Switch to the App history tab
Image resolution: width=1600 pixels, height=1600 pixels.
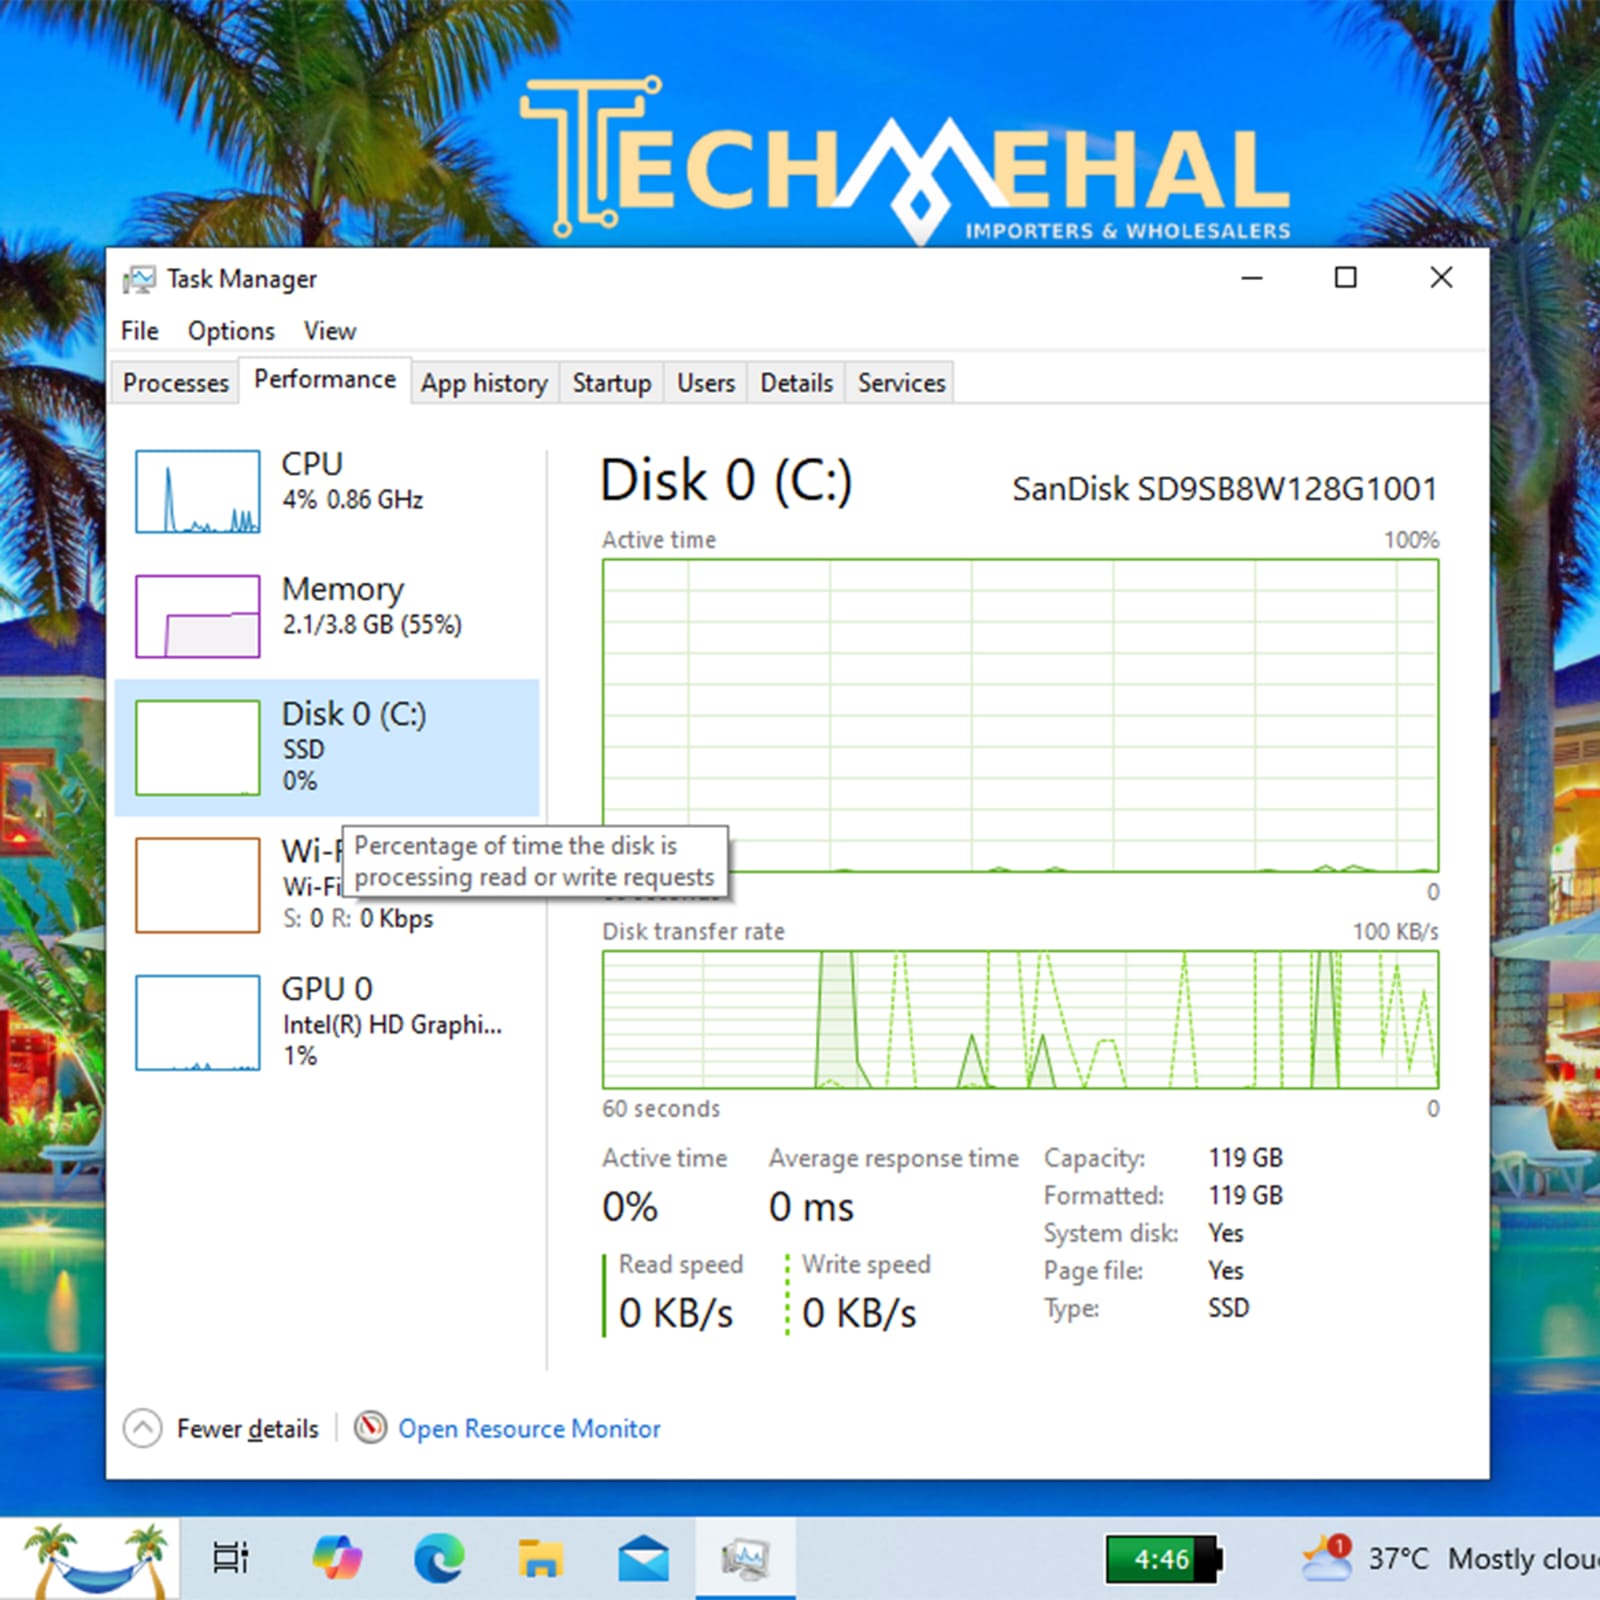(484, 383)
